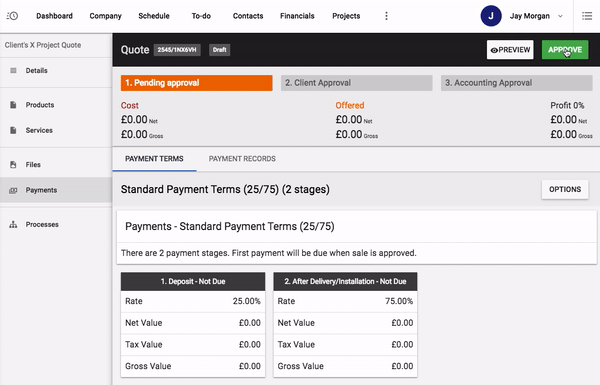The height and width of the screenshot is (385, 600).
Task: Open the To-do menu
Action: [201, 16]
